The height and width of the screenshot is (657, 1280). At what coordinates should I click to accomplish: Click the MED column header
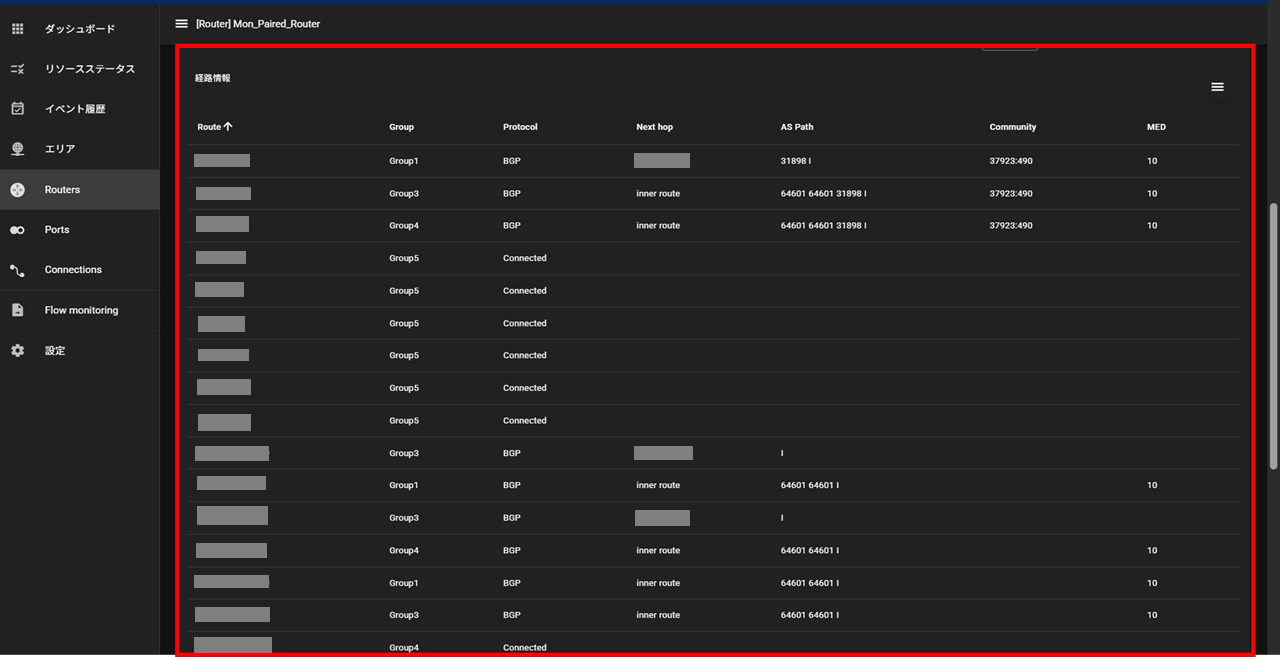coord(1155,127)
